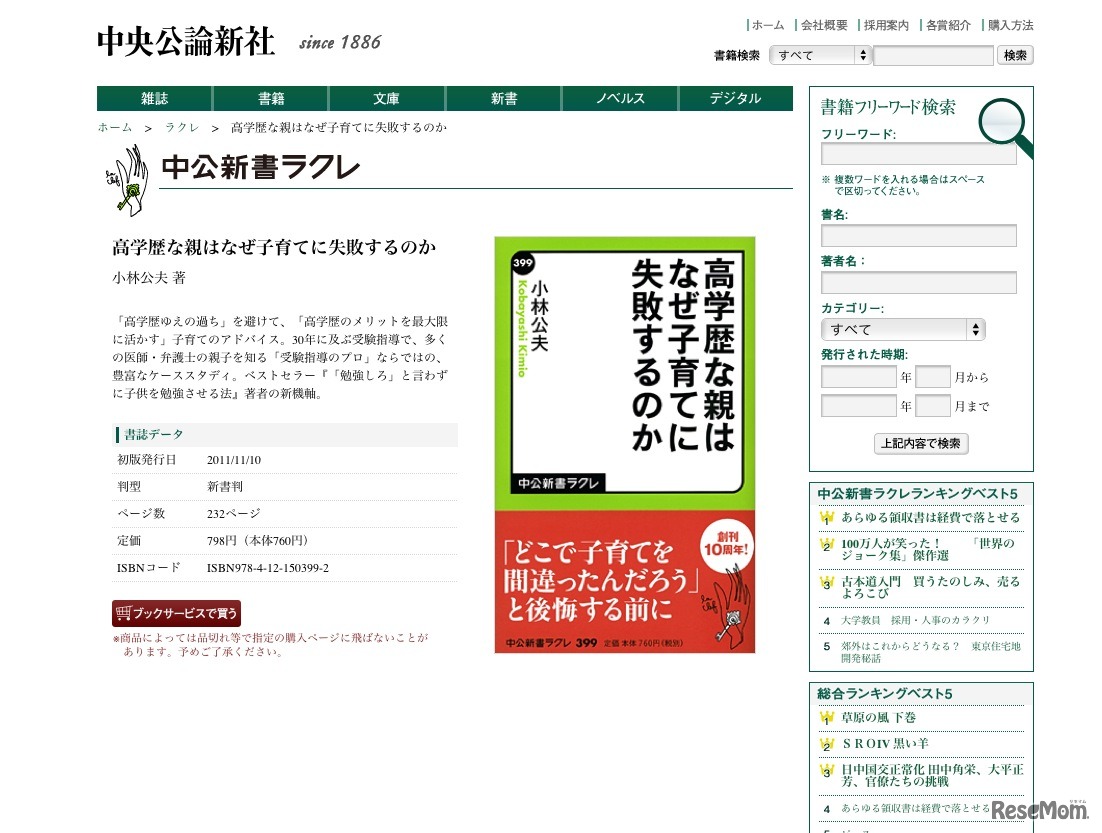This screenshot has width=1102, height=833.
Task: Expand the 書籍検索 すべて dropdown in header
Action: pyautogui.click(x=820, y=55)
